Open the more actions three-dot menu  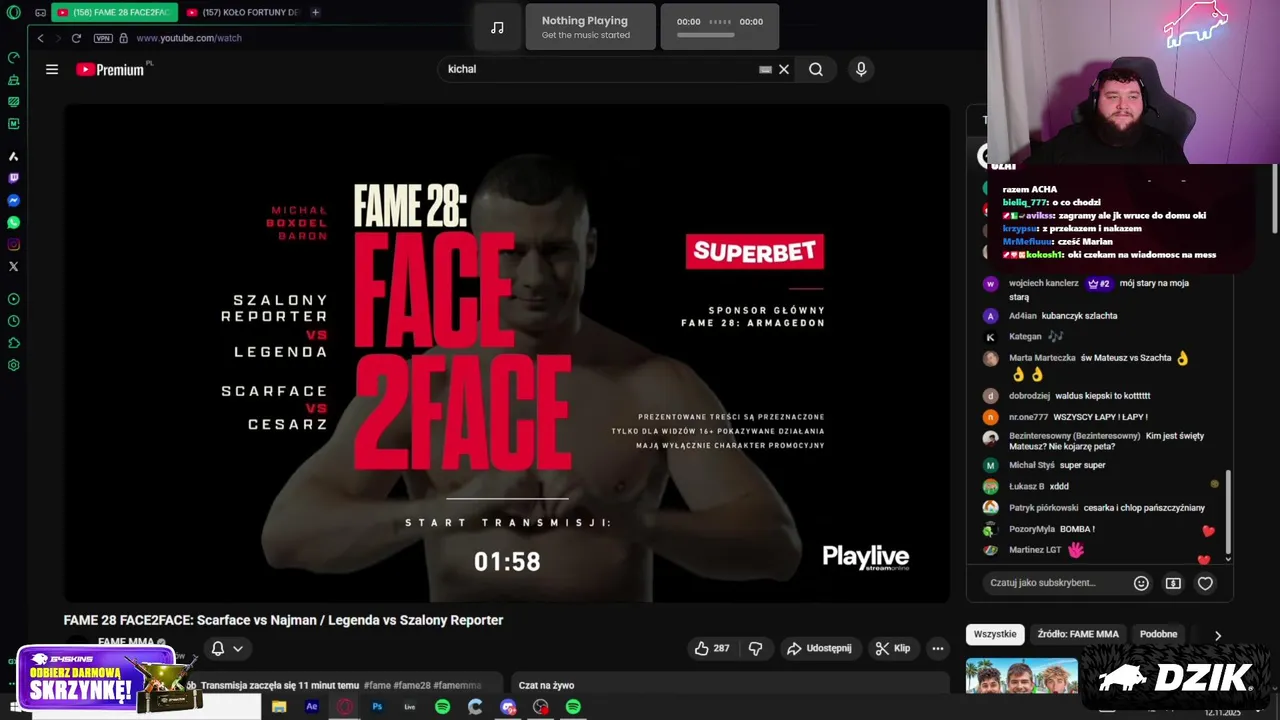tap(937, 648)
